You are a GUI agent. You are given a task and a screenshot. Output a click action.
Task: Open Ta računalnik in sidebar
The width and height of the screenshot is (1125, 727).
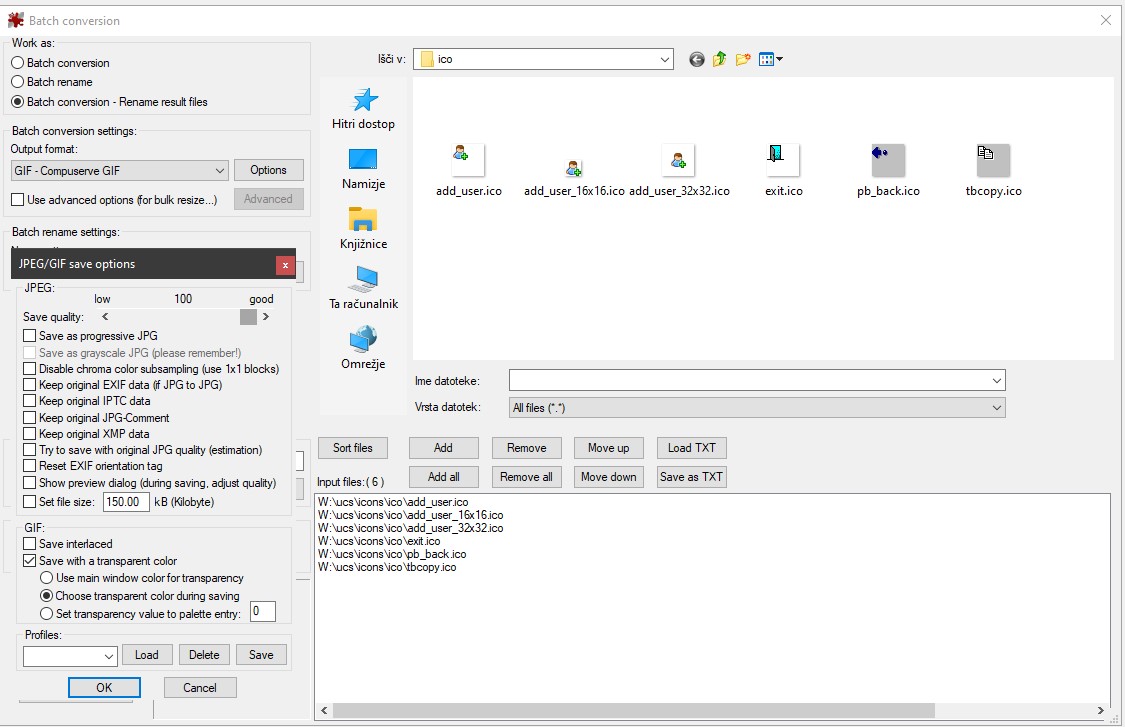363,288
